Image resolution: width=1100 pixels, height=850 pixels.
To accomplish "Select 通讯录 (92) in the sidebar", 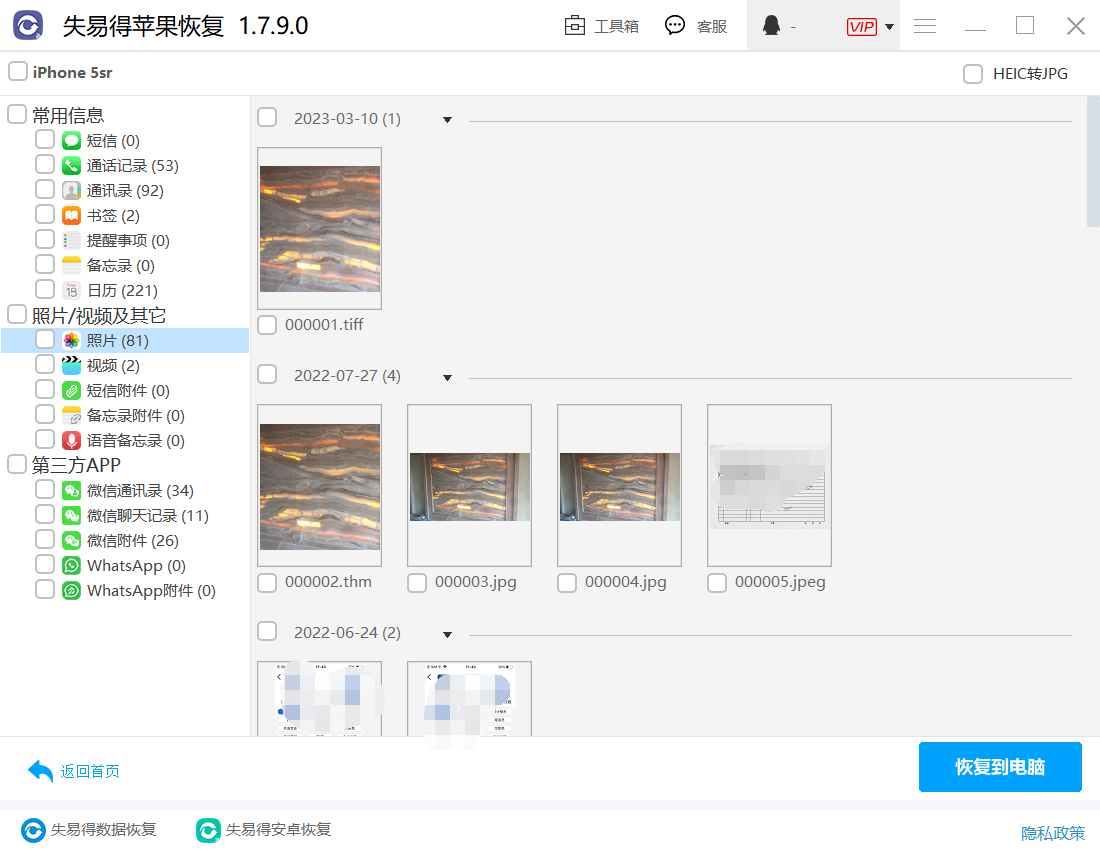I will coord(124,191).
